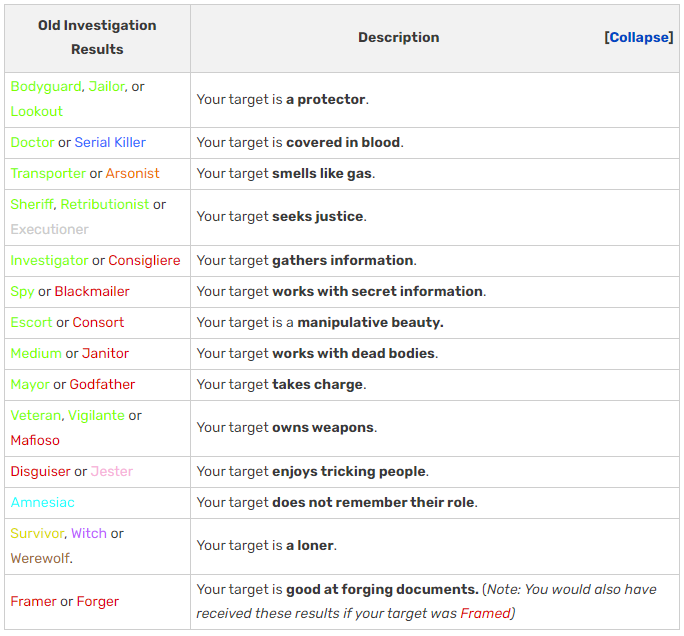The height and width of the screenshot is (636, 684).
Task: Open the Jailor role link
Action: [x=106, y=86]
